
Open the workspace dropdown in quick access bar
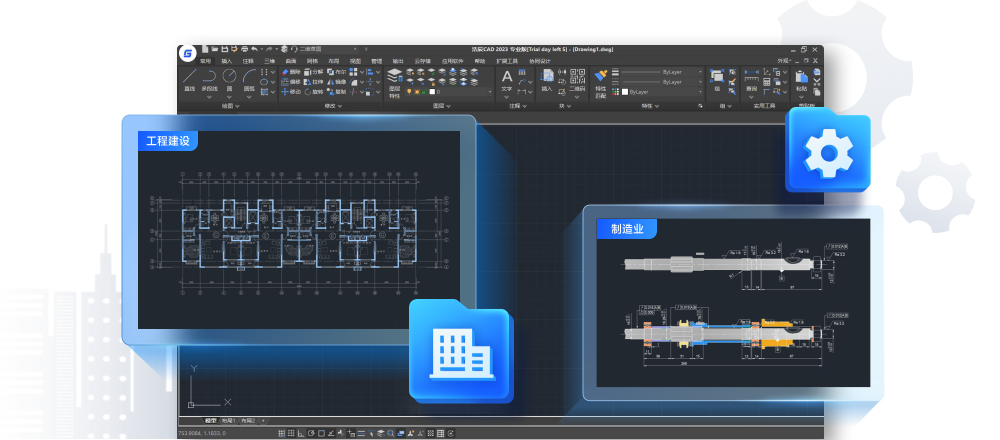(327, 49)
